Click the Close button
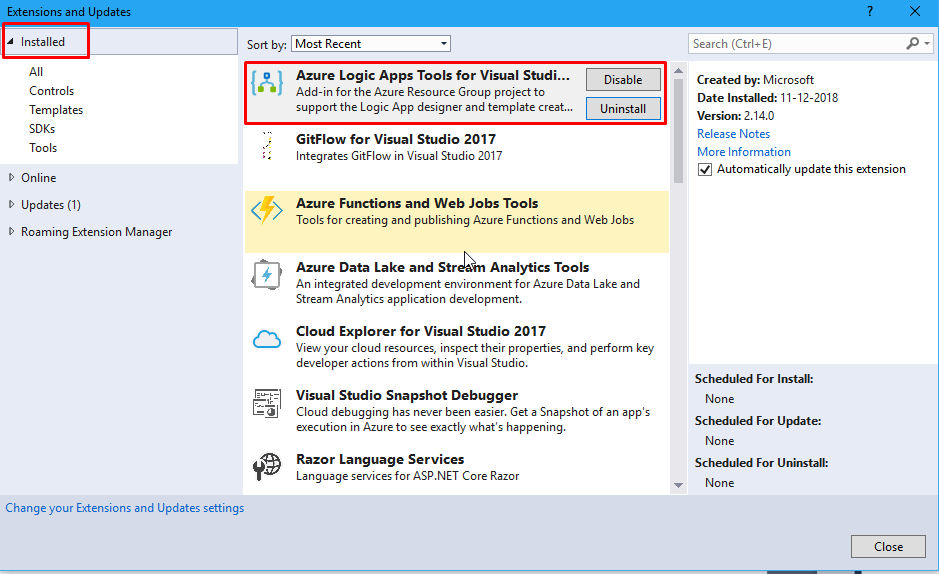 (888, 546)
